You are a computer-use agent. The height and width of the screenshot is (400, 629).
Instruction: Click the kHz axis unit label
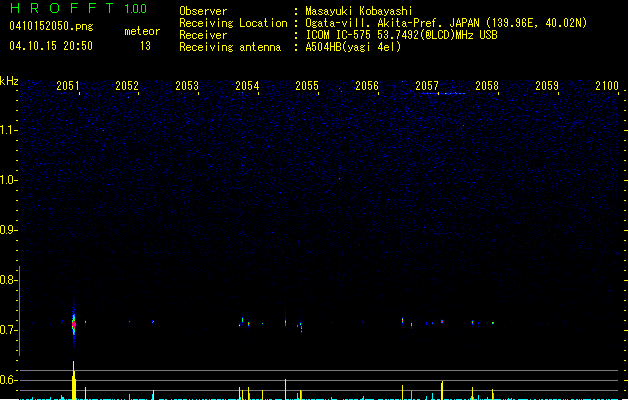9,81
